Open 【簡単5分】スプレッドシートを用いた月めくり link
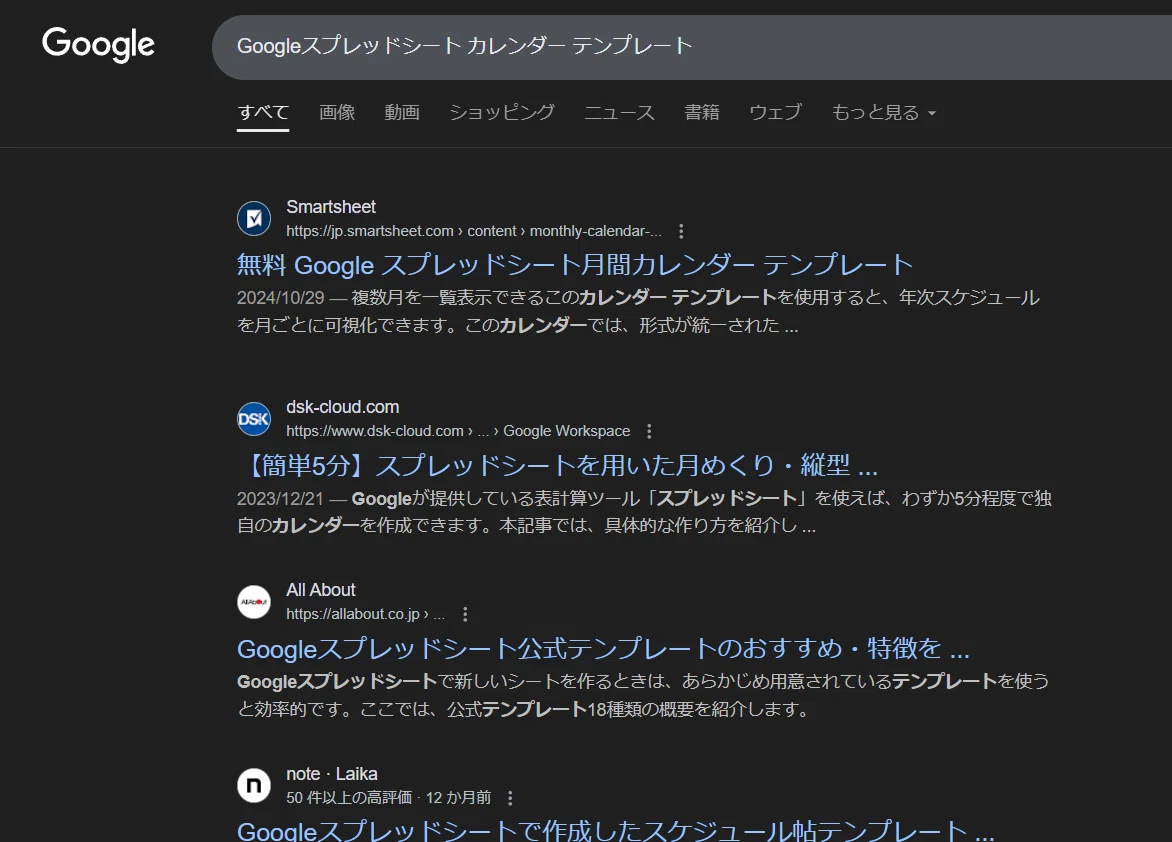 pyautogui.click(x=558, y=465)
